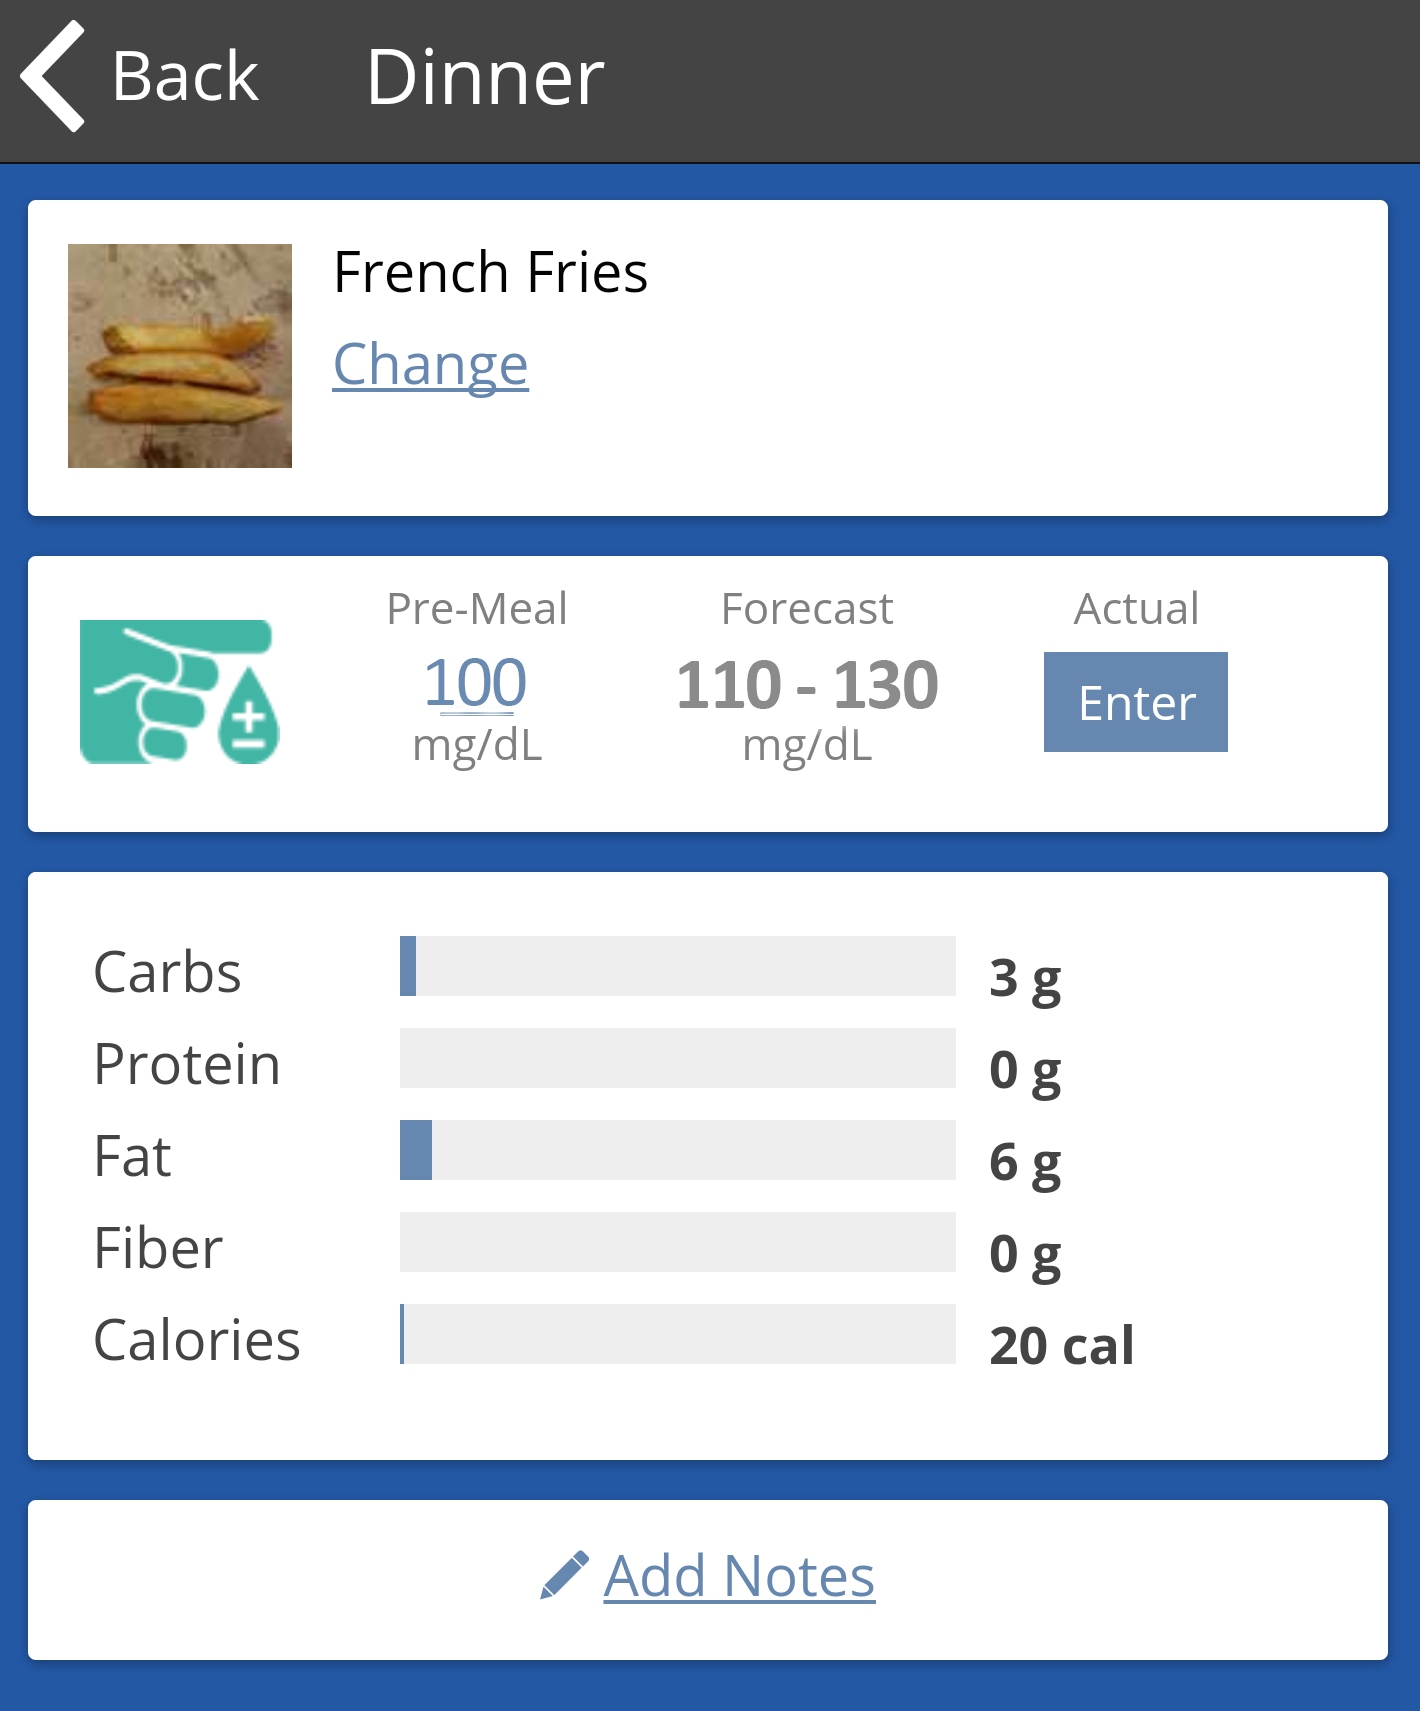Open the Add Notes link

[x=739, y=1577]
